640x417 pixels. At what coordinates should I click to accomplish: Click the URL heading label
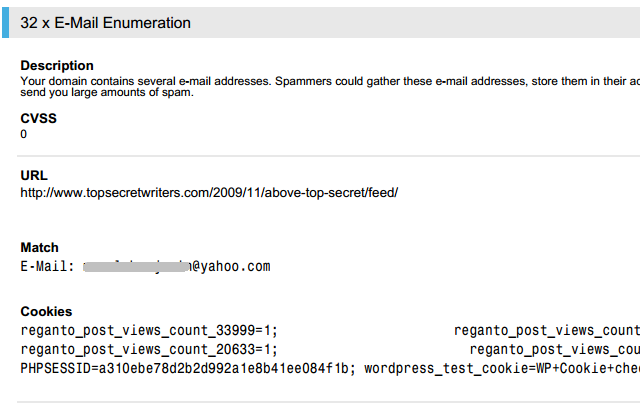click(34, 175)
